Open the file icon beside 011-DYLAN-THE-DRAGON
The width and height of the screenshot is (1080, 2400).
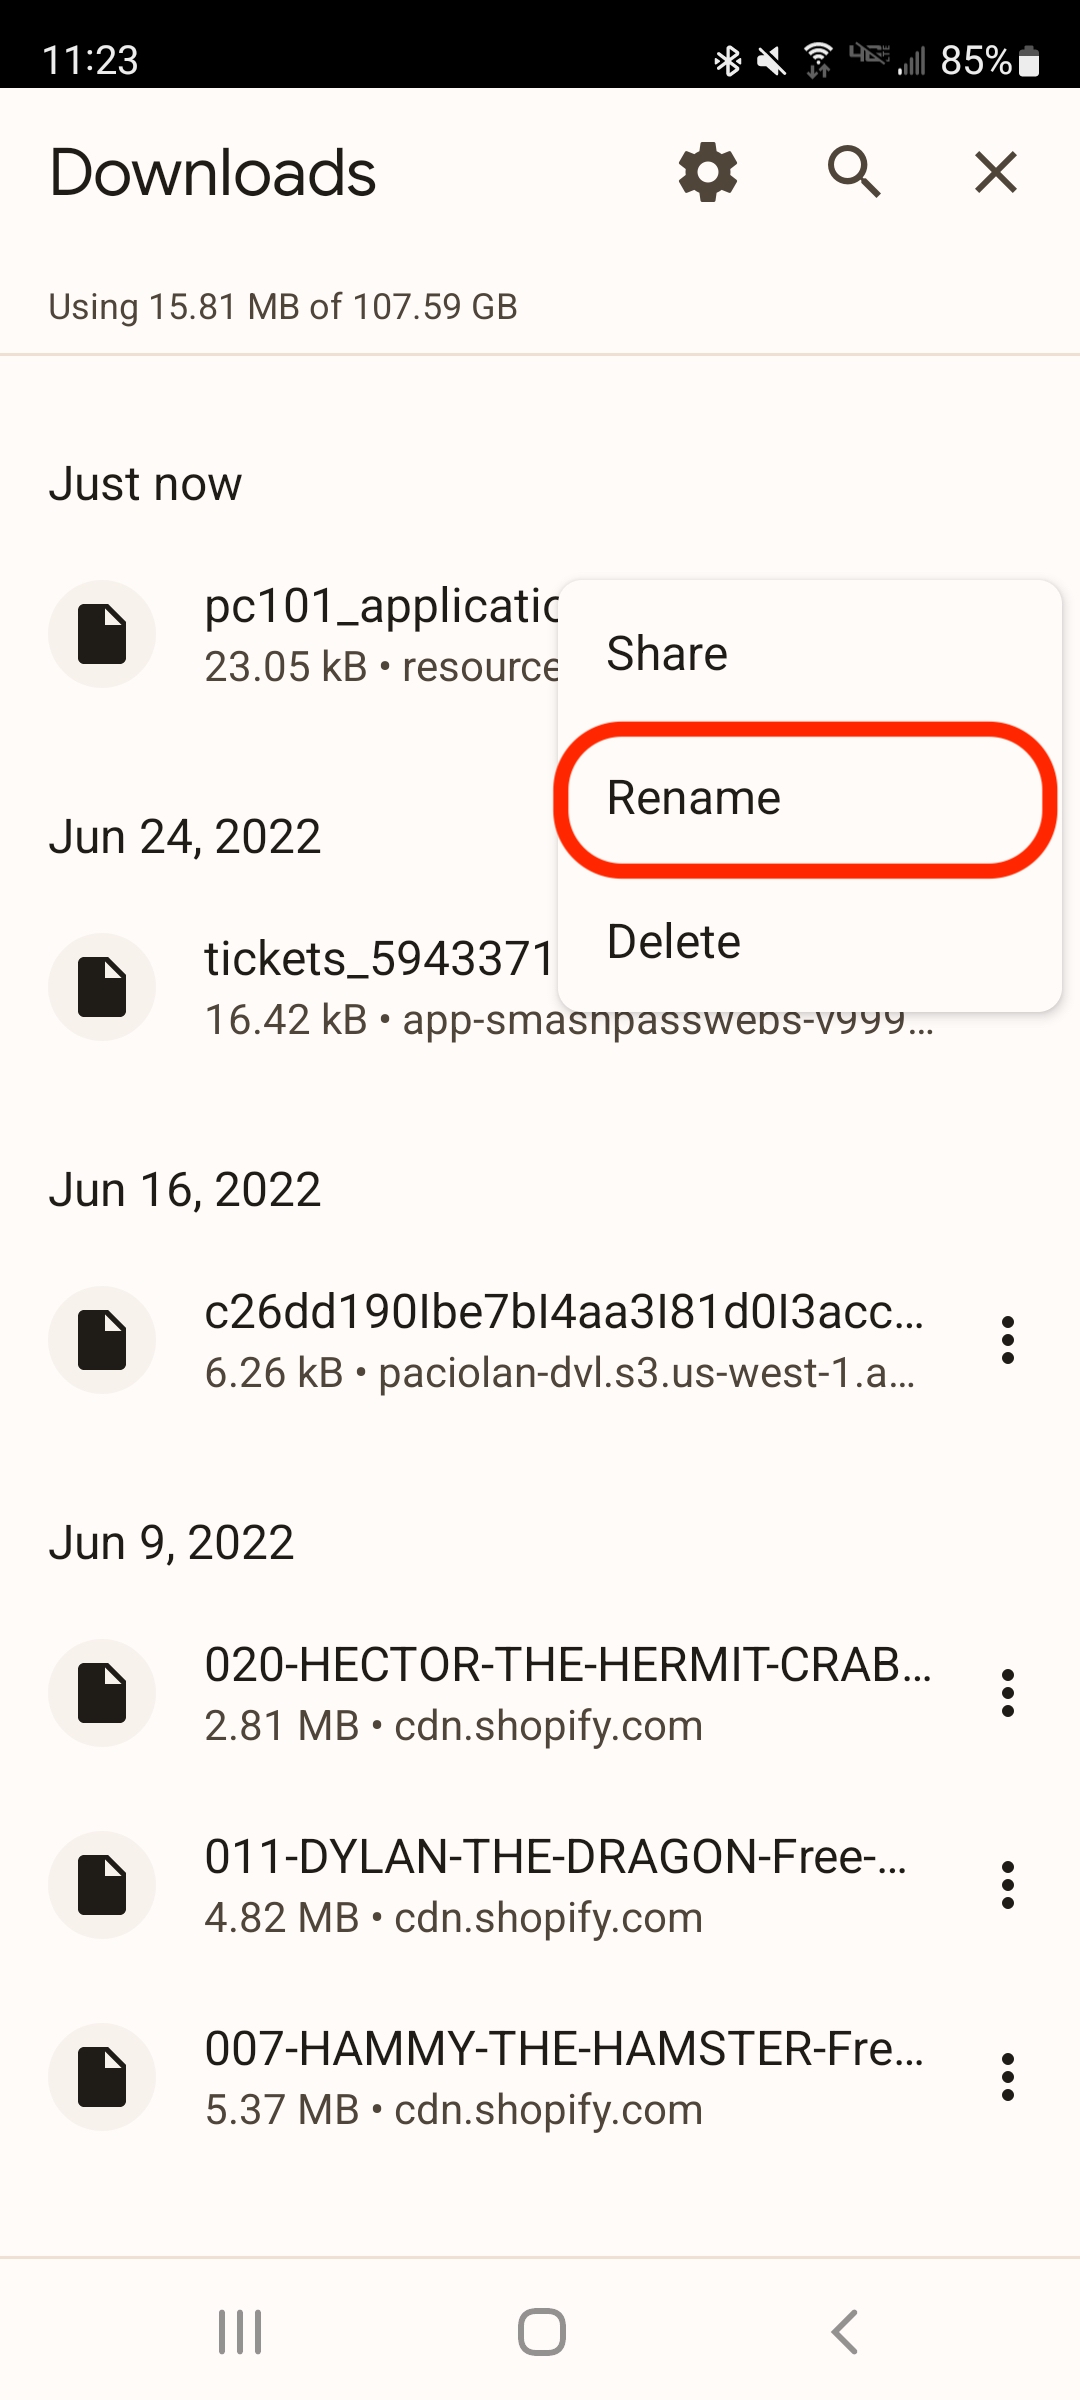click(x=101, y=1886)
